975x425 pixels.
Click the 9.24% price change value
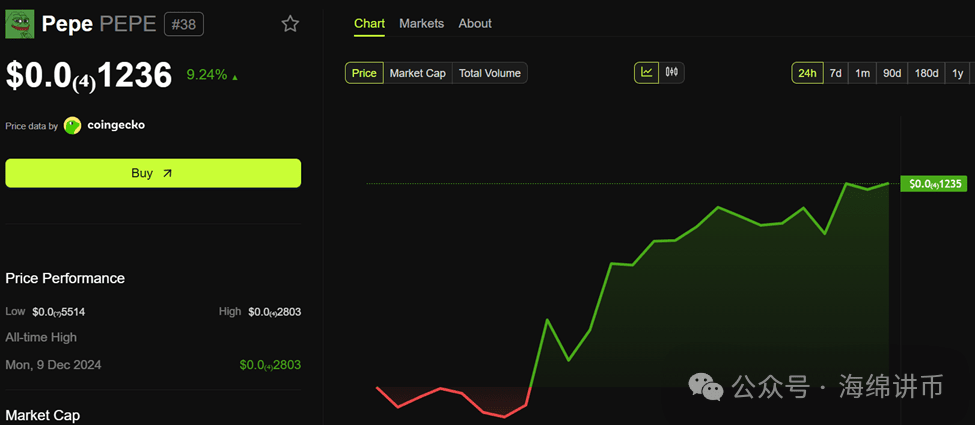(207, 75)
